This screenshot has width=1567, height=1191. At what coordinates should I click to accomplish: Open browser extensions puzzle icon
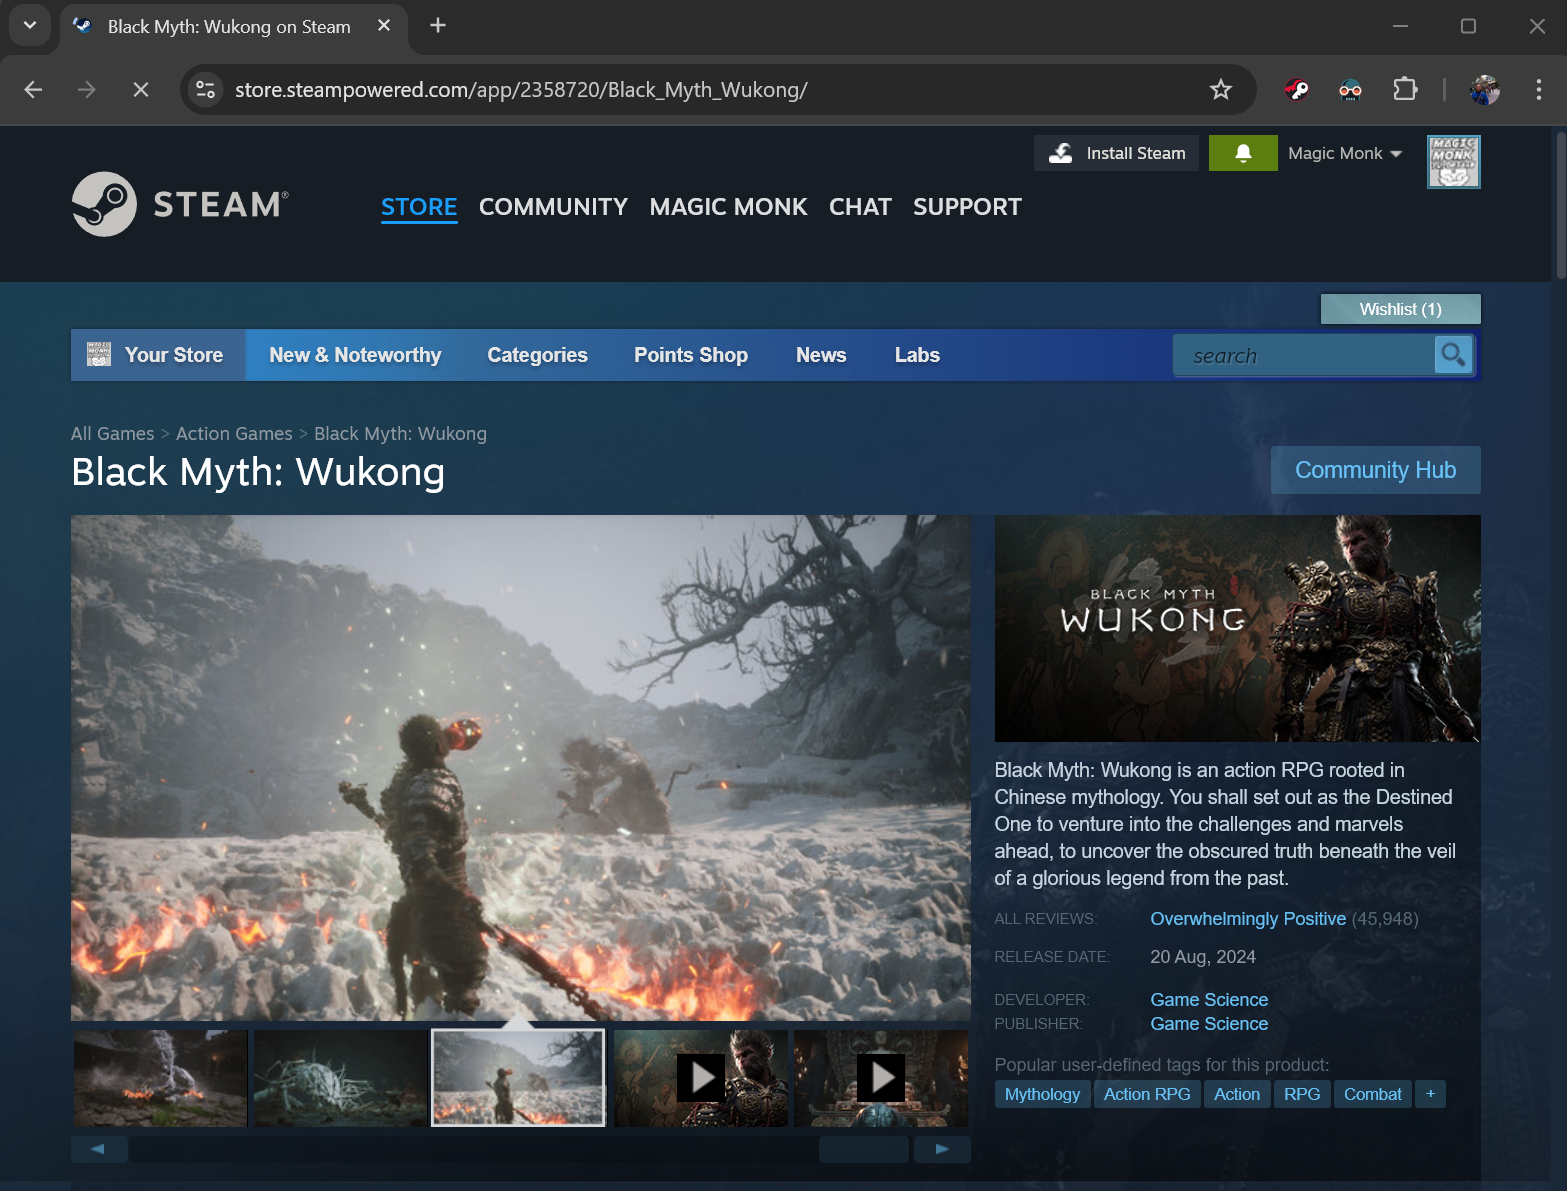(1405, 90)
